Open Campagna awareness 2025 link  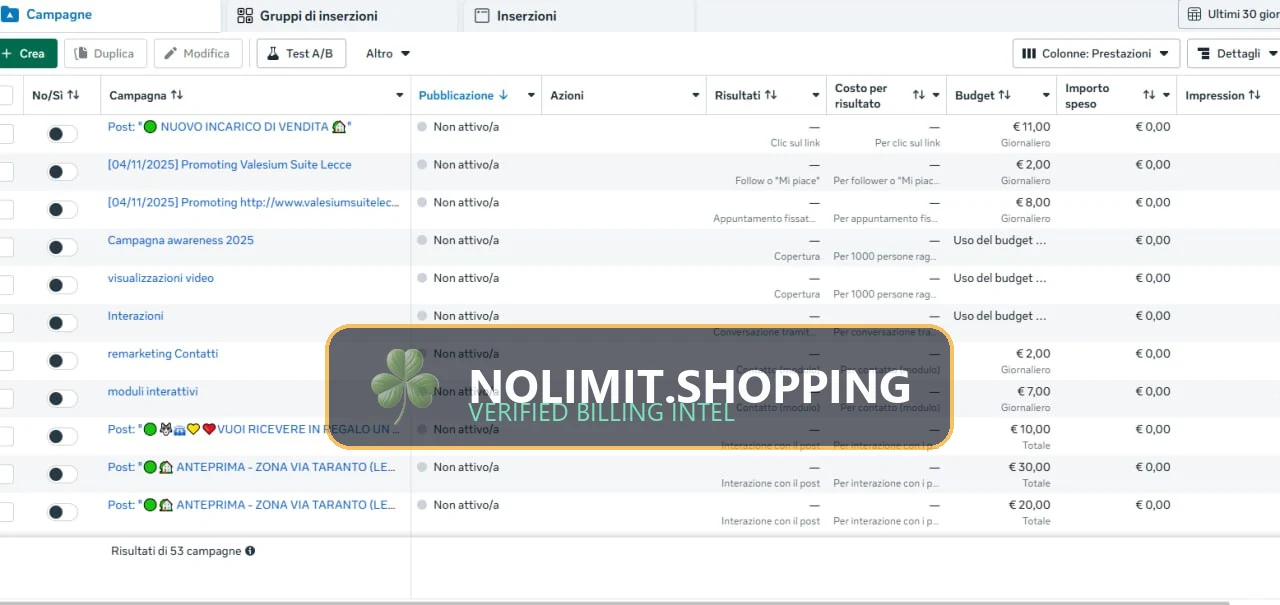(181, 240)
